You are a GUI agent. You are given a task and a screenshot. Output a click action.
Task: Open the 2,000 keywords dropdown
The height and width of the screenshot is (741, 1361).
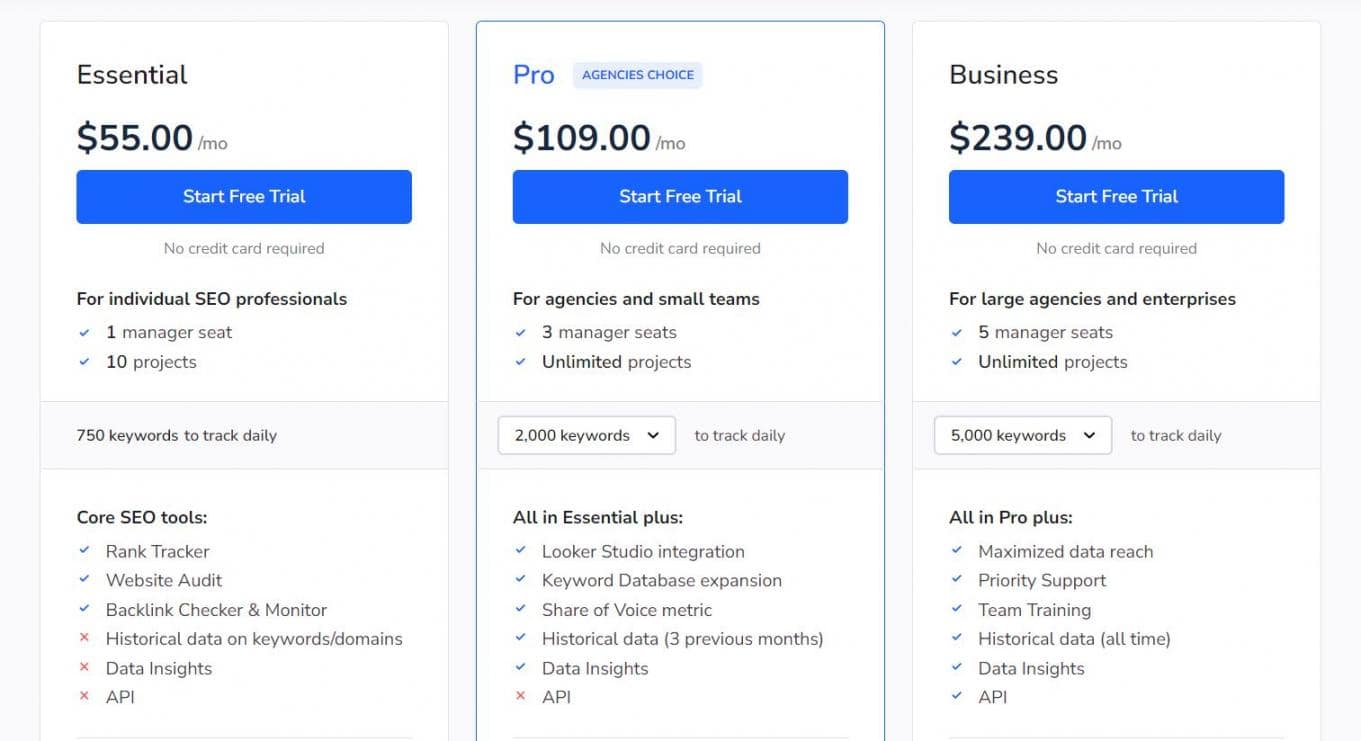click(587, 436)
